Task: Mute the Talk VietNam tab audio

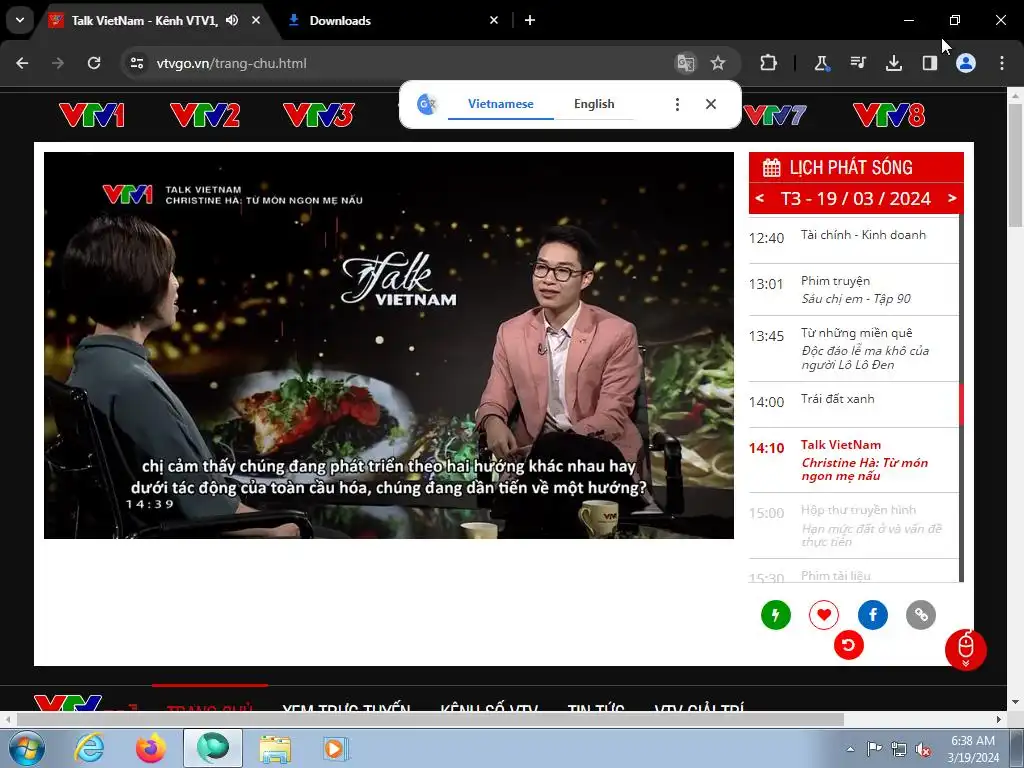Action: coord(232,20)
